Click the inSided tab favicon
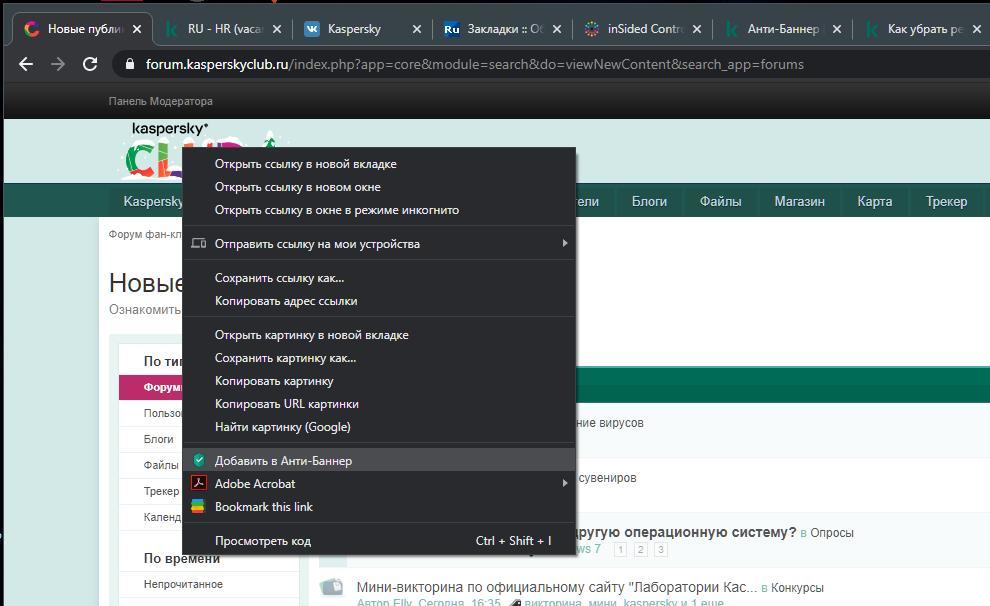This screenshot has width=990, height=606. [592, 29]
